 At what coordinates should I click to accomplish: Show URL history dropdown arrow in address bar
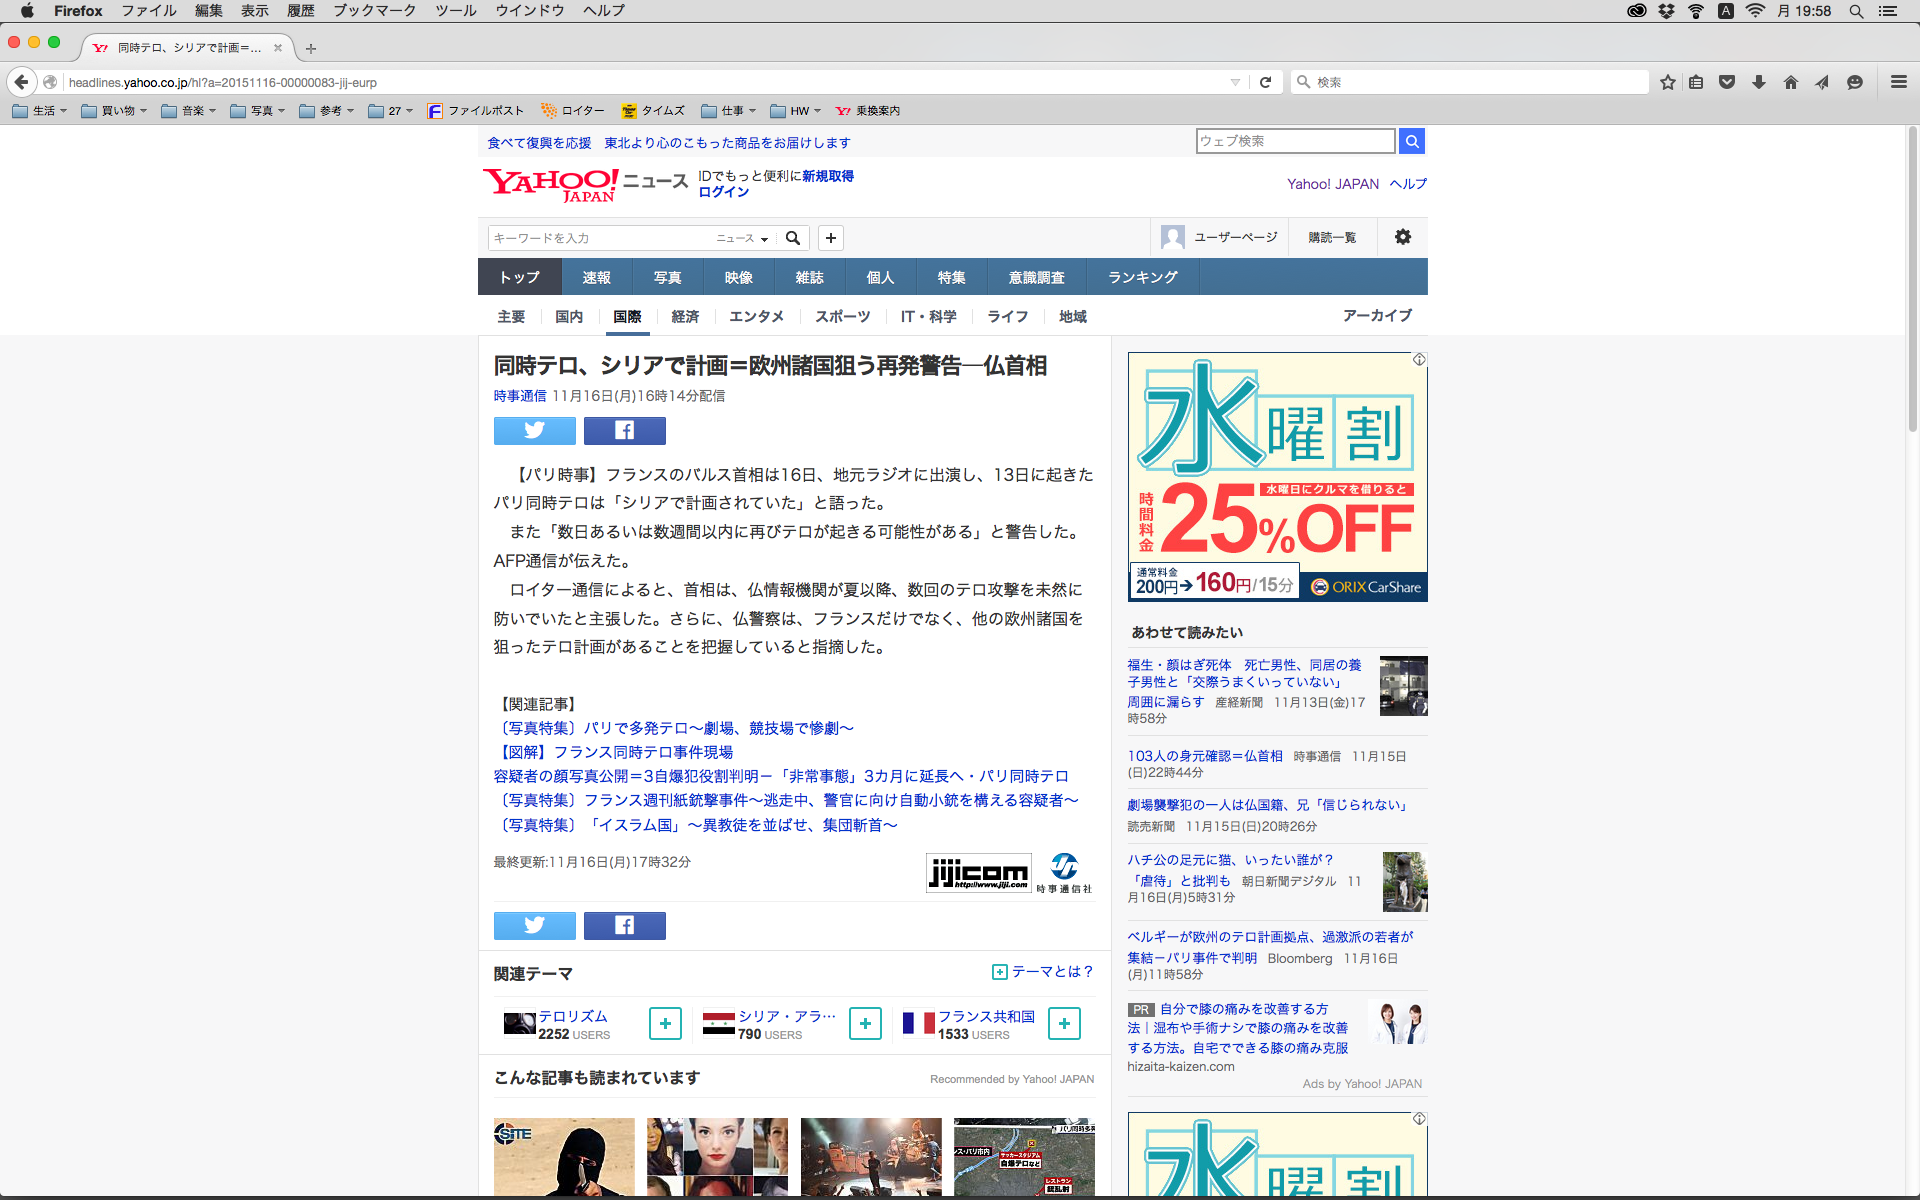pos(1235,82)
